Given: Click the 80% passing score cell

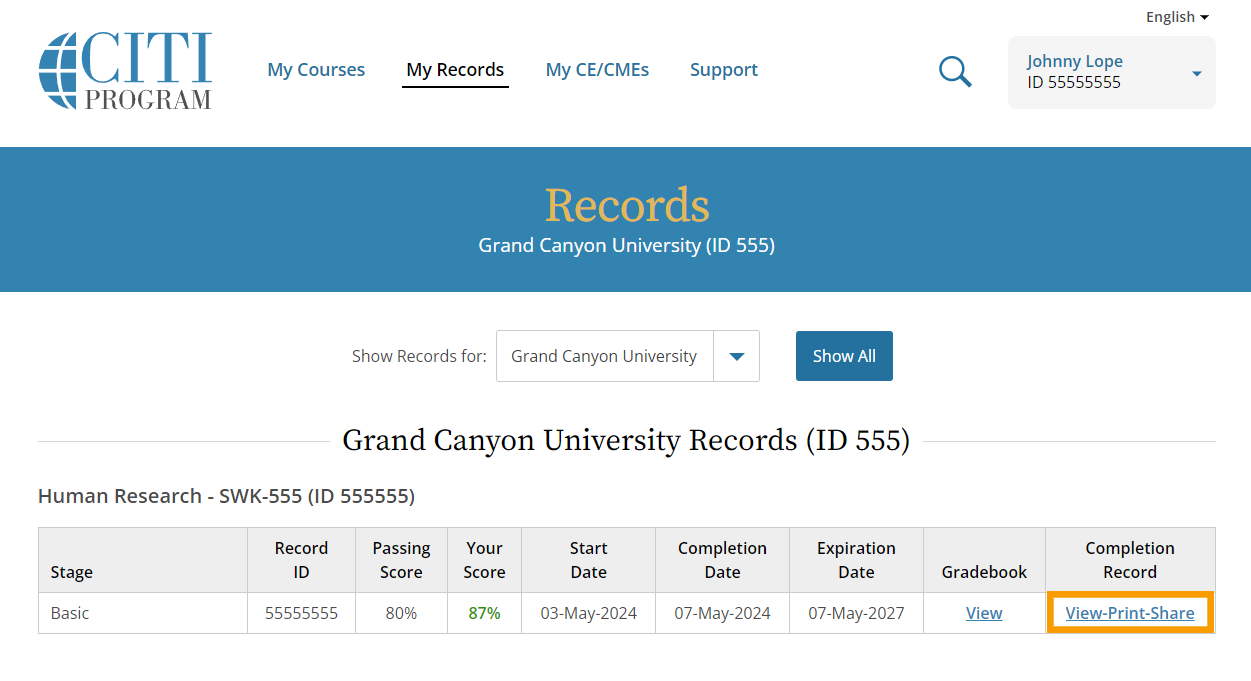Looking at the screenshot, I should point(401,613).
